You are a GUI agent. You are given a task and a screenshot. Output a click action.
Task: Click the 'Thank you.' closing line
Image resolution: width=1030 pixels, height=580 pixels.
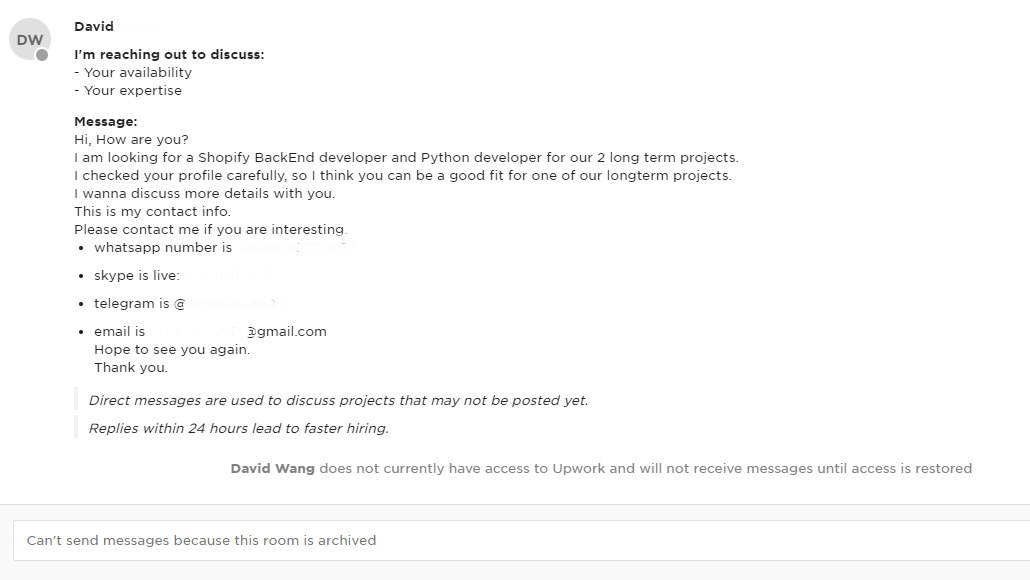[x=131, y=368]
